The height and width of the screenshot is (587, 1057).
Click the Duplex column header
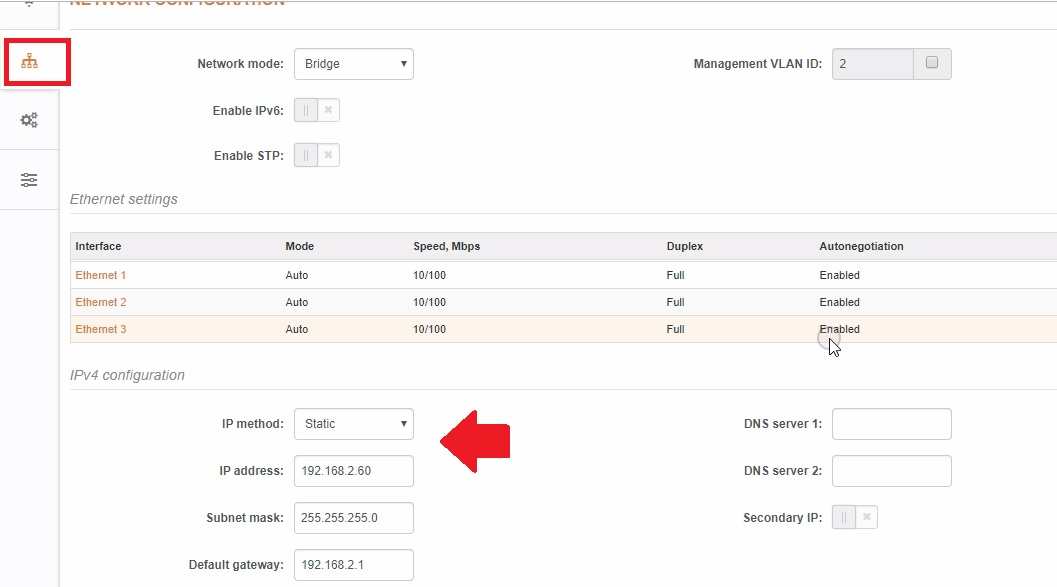pyautogui.click(x=684, y=246)
